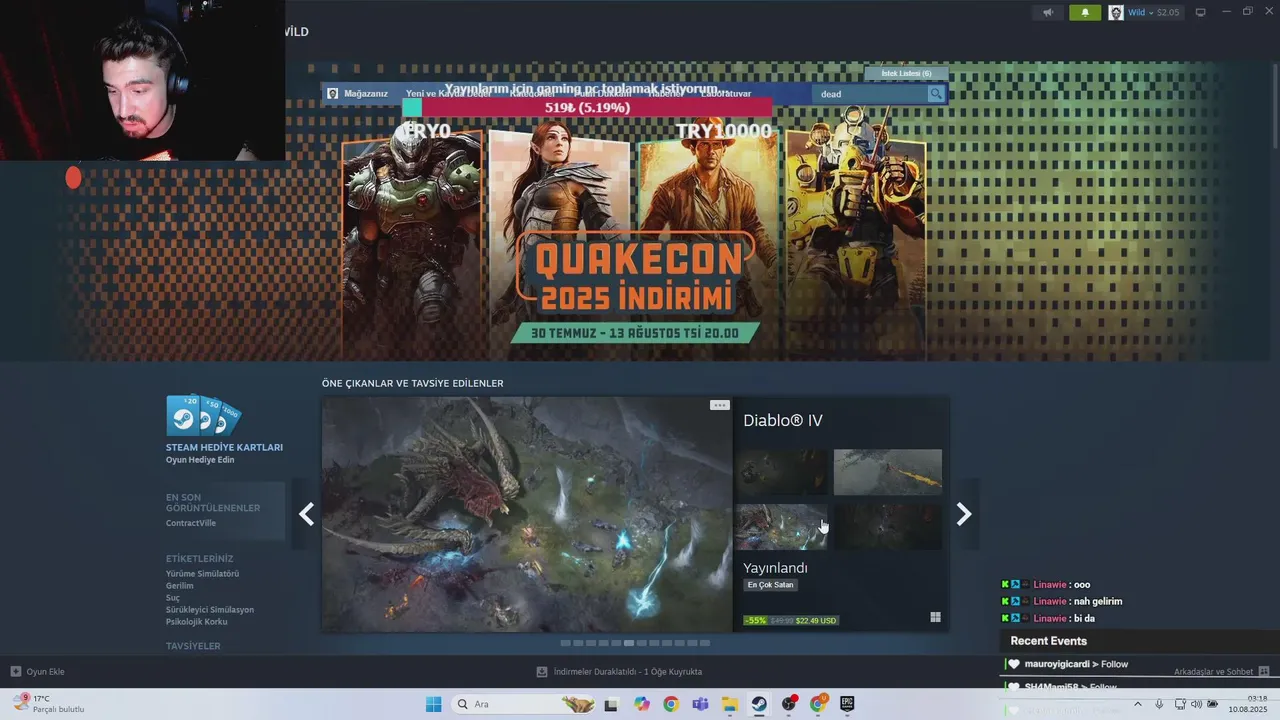This screenshot has width=1280, height=720.
Task: Open Epic Games Launcher on the taskbar
Action: click(x=847, y=704)
